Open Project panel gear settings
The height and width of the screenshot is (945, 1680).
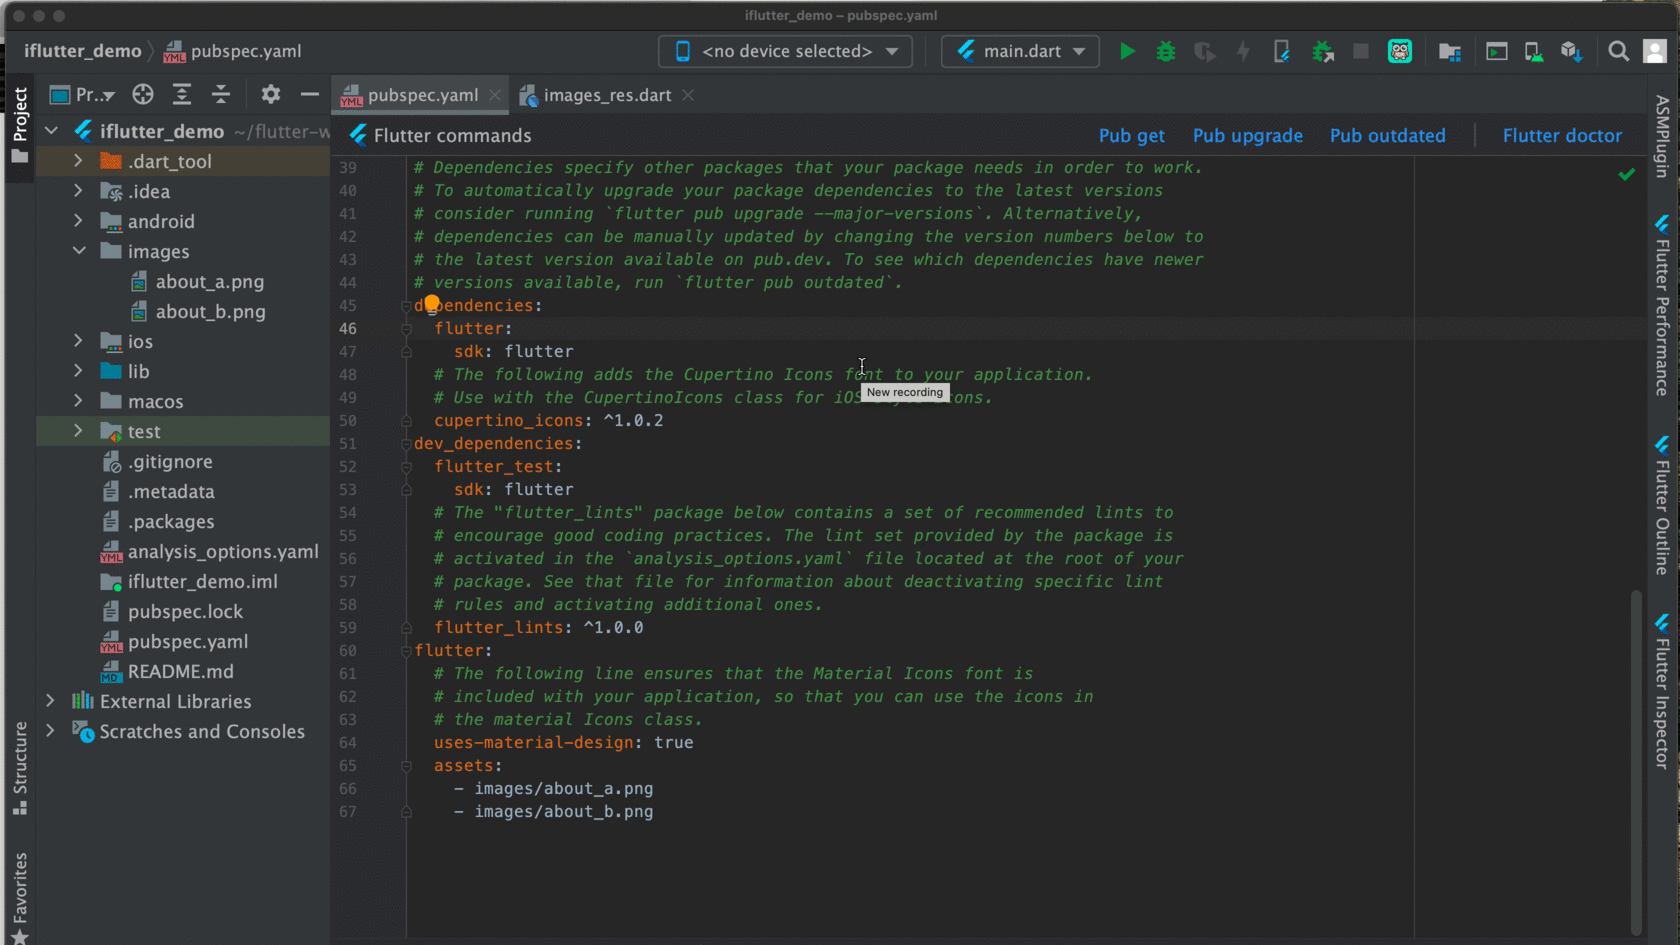(x=271, y=94)
